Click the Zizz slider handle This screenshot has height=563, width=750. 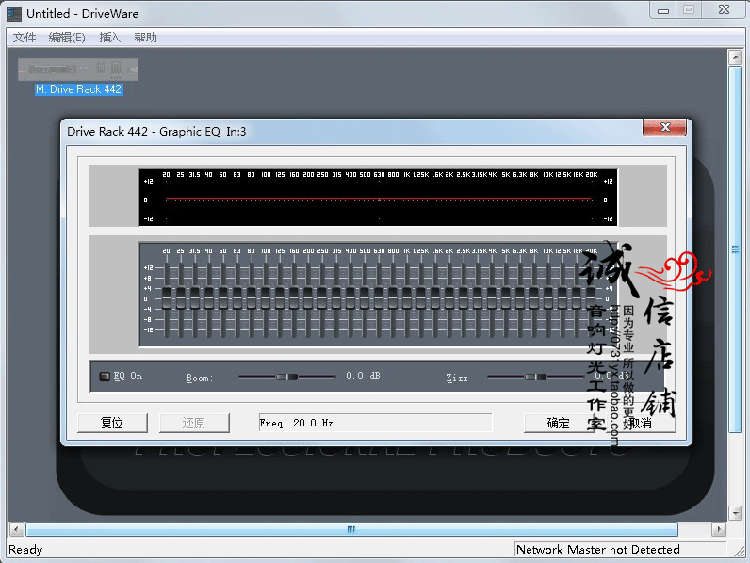[x=536, y=377]
